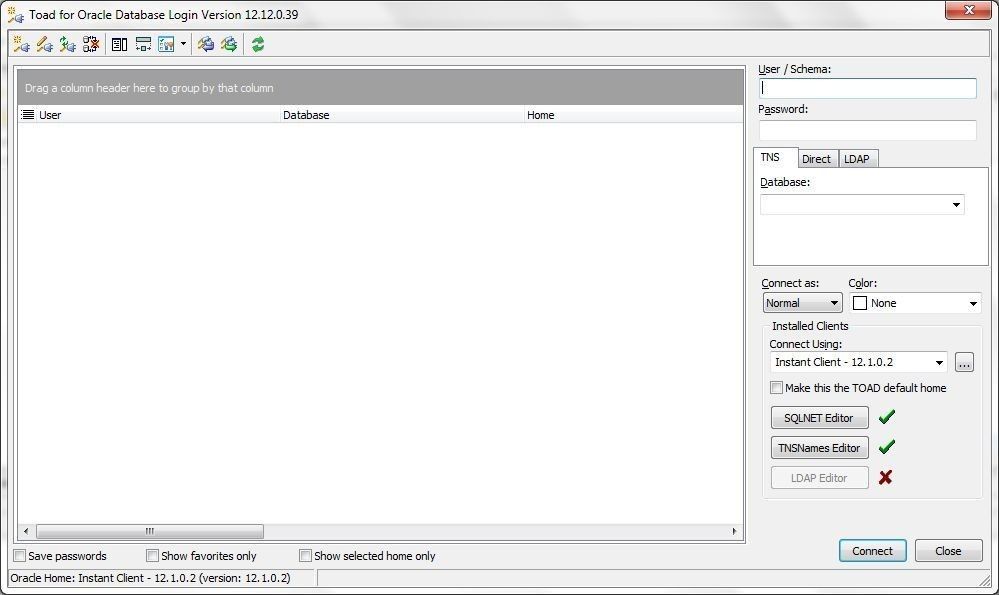Image resolution: width=999 pixels, height=595 pixels.
Task: Click the Toad icon in title bar
Action: click(x=16, y=15)
